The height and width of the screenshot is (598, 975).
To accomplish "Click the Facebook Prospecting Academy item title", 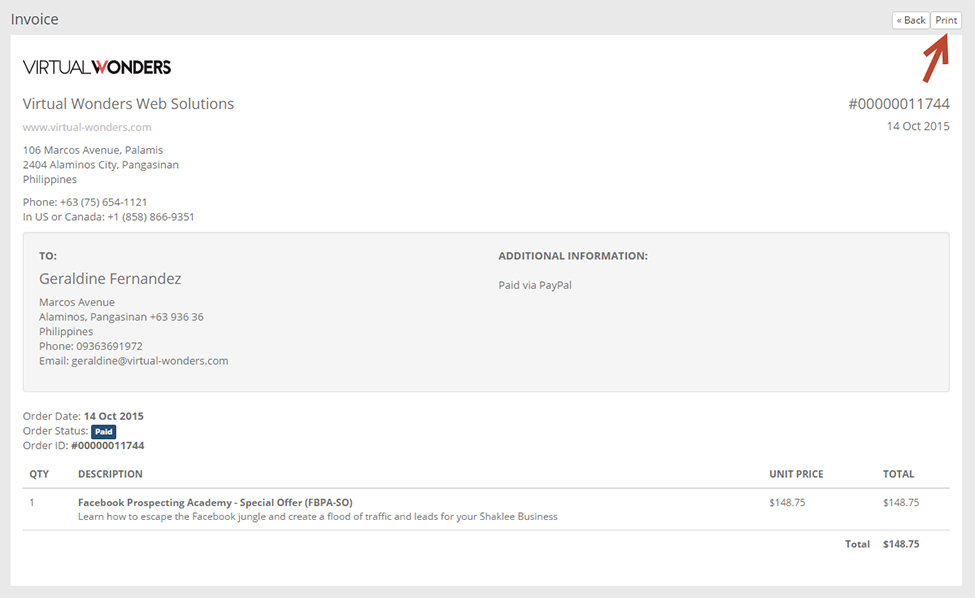I will [215, 502].
